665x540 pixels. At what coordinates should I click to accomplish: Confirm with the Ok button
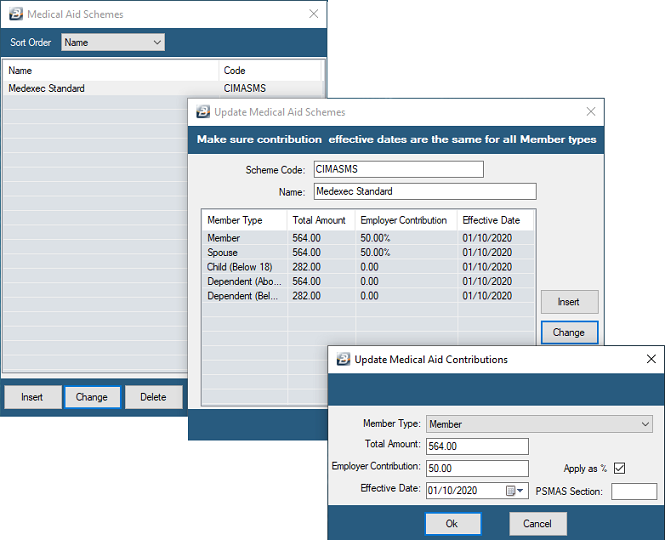453,524
